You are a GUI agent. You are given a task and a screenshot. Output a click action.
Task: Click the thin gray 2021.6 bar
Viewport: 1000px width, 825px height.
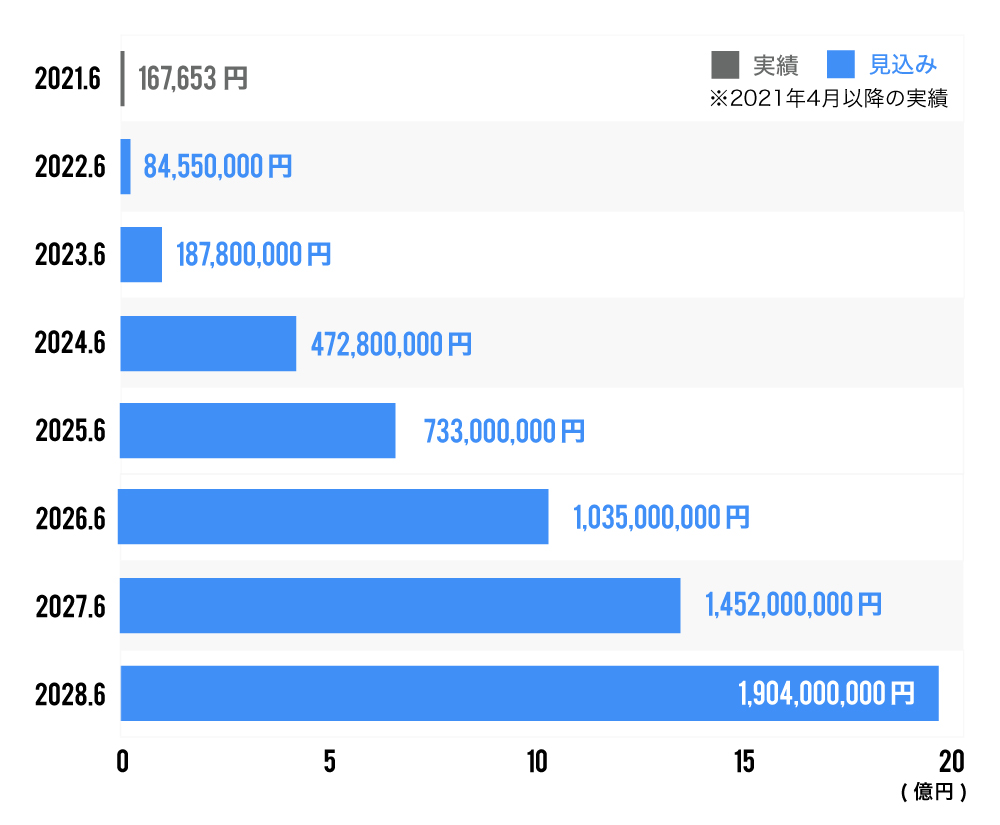click(122, 79)
